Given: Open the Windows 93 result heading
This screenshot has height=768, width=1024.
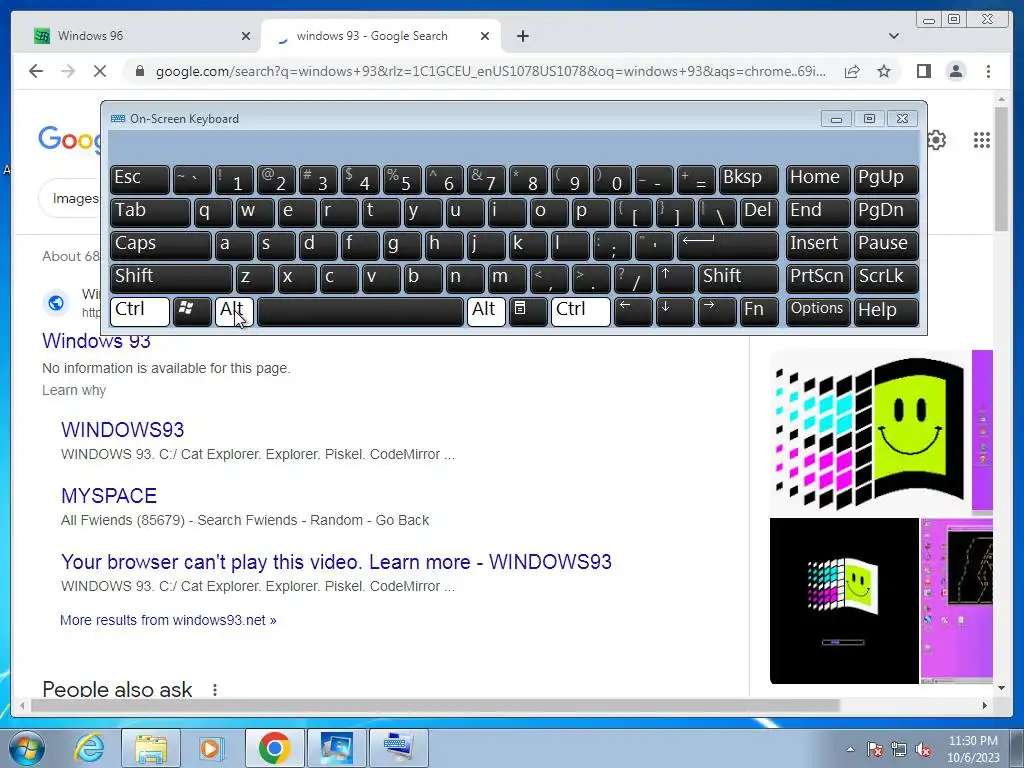Looking at the screenshot, I should tap(97, 341).
